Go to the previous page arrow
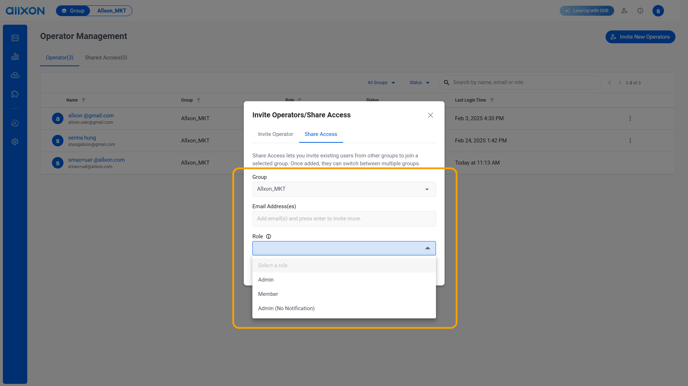The height and width of the screenshot is (386, 688). pos(609,82)
